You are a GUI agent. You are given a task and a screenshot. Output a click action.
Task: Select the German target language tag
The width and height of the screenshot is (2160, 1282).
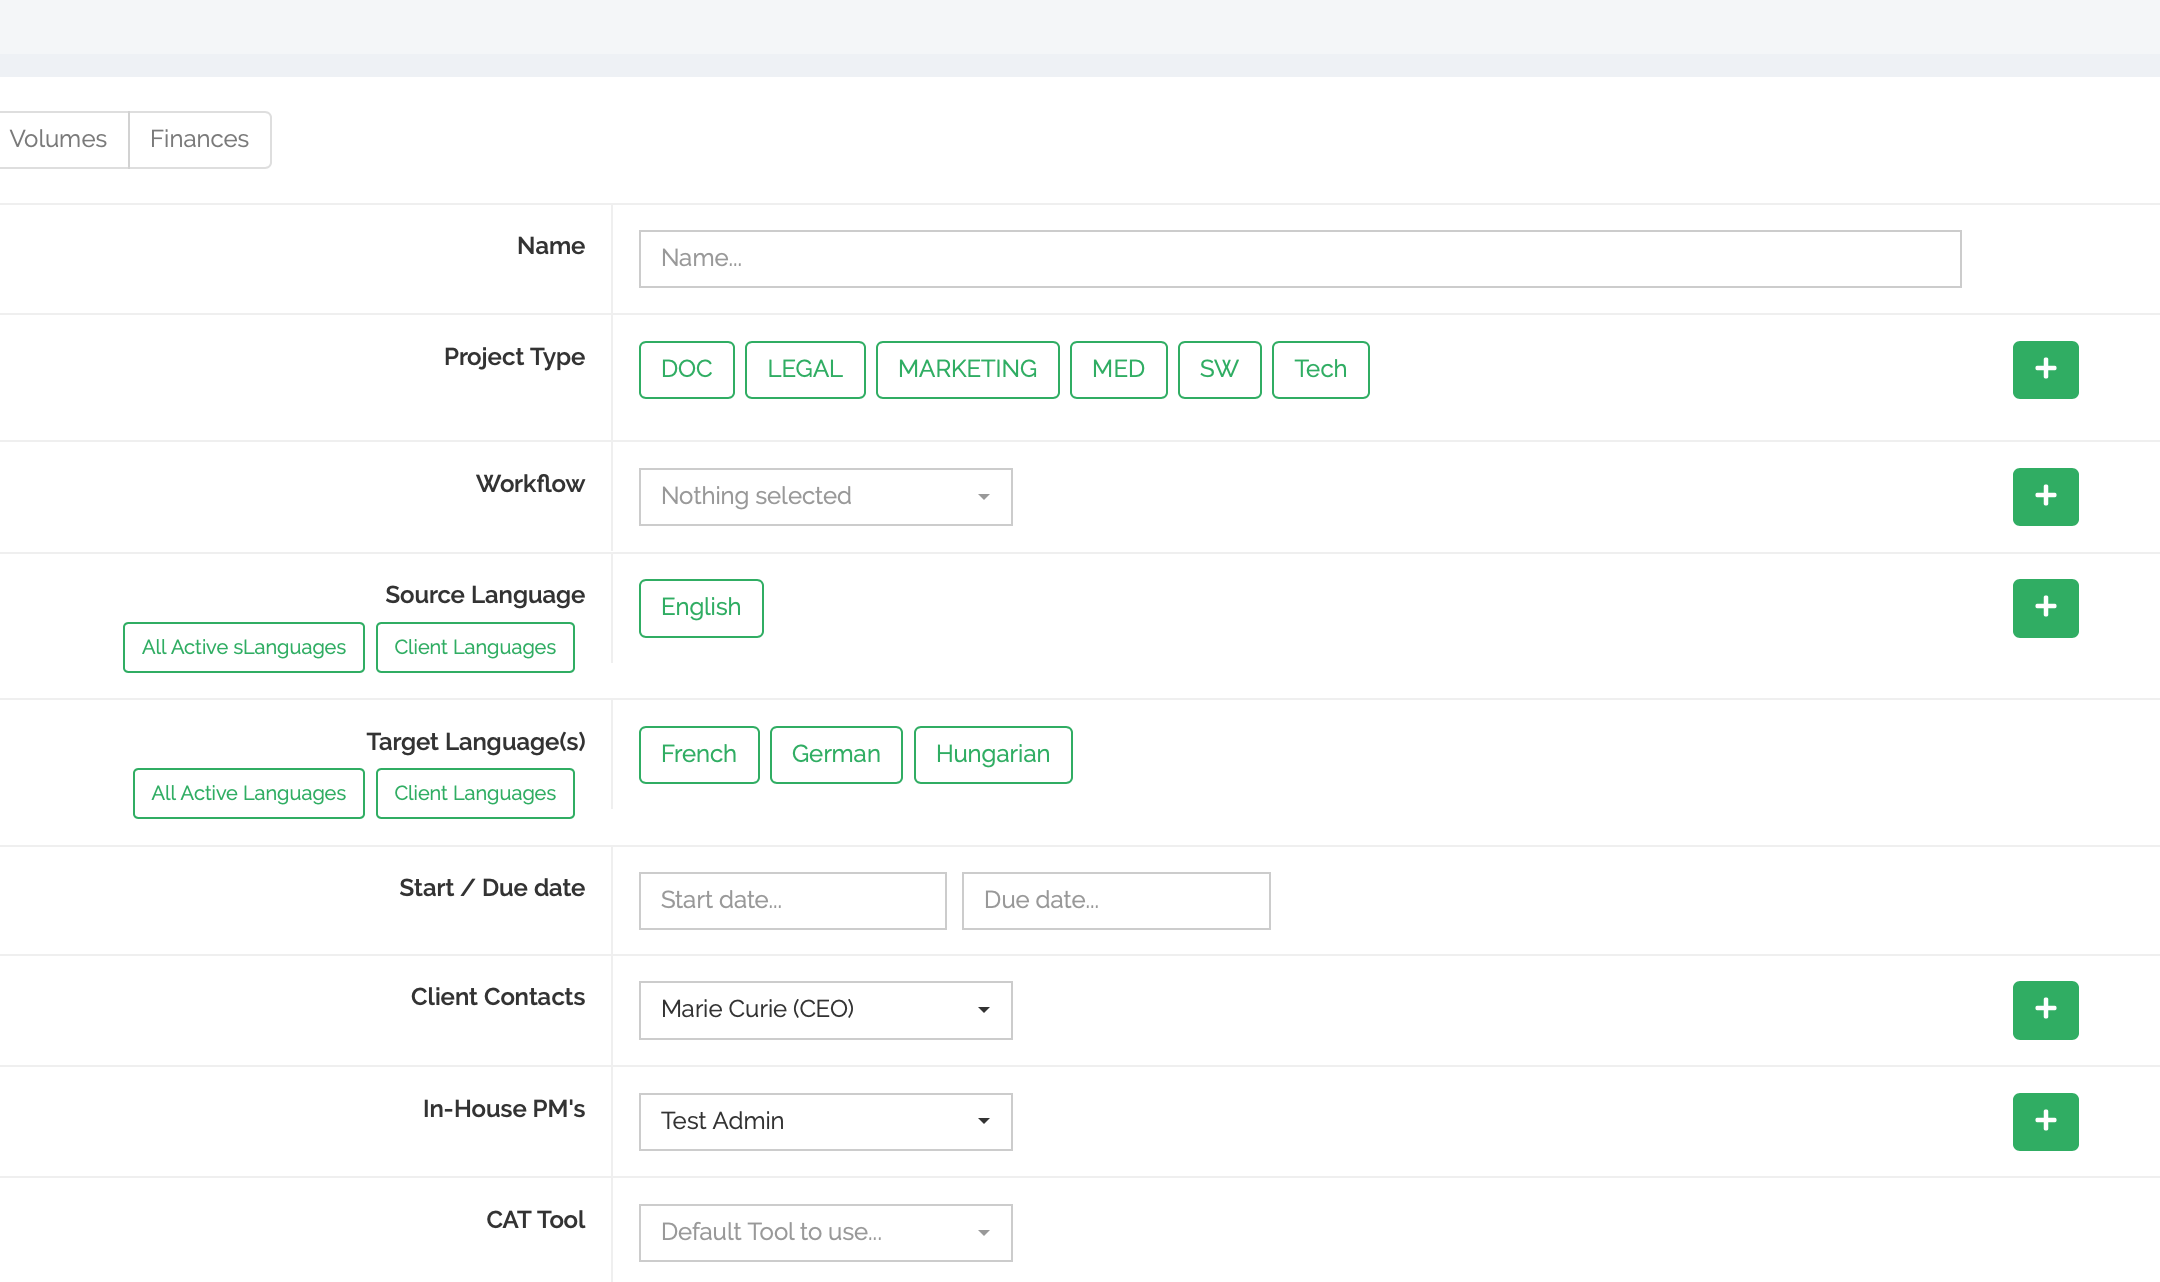point(835,755)
